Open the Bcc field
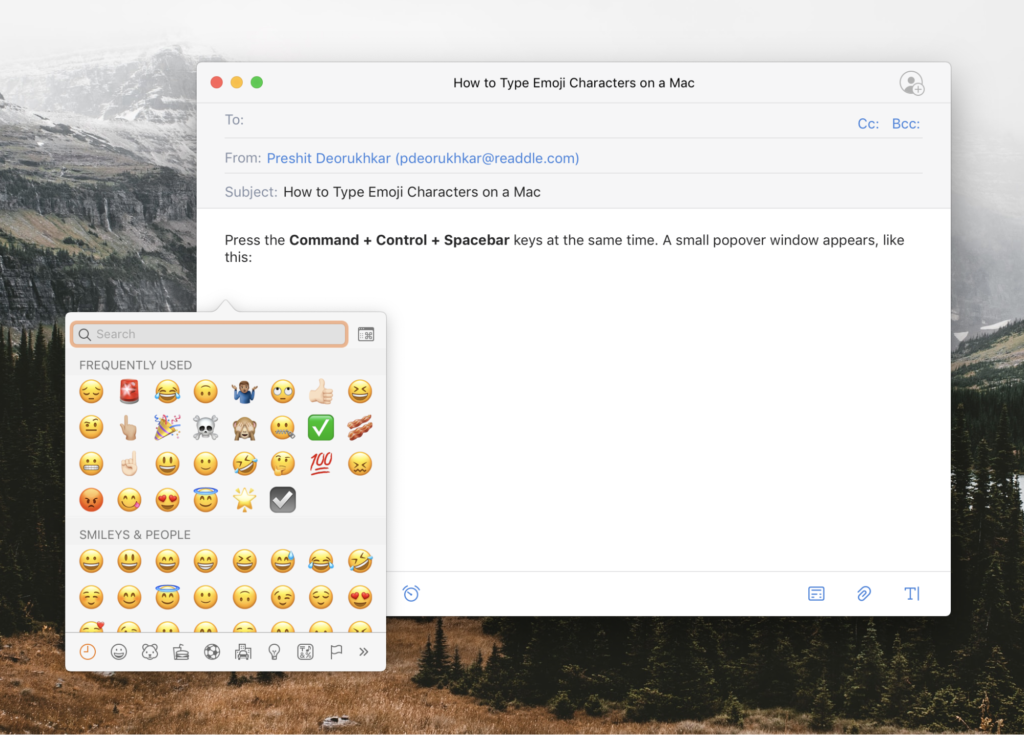Screen dimensions: 1024x735 tap(905, 123)
